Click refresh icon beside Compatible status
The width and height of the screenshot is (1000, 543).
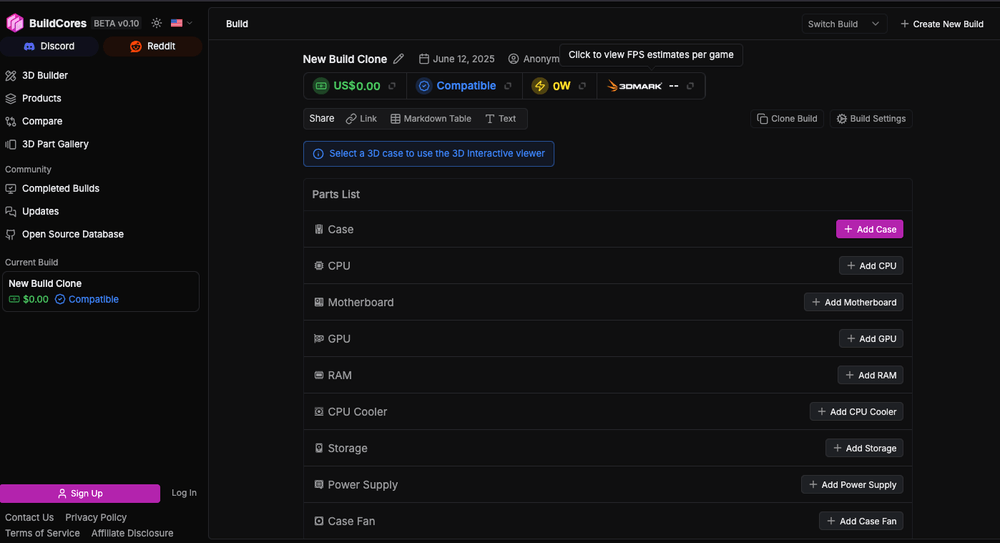coord(508,86)
